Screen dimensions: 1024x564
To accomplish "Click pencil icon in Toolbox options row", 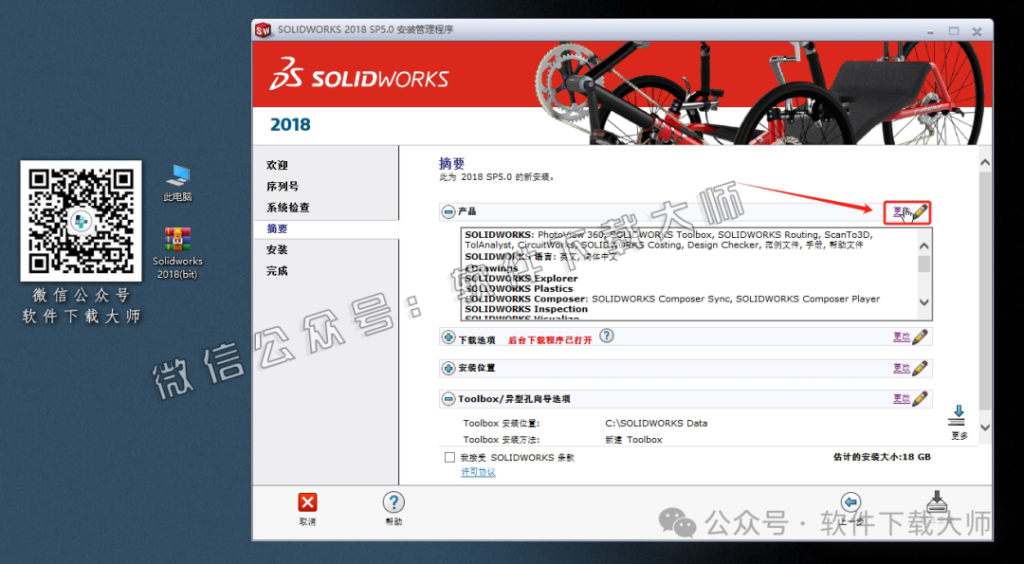I will 920,398.
